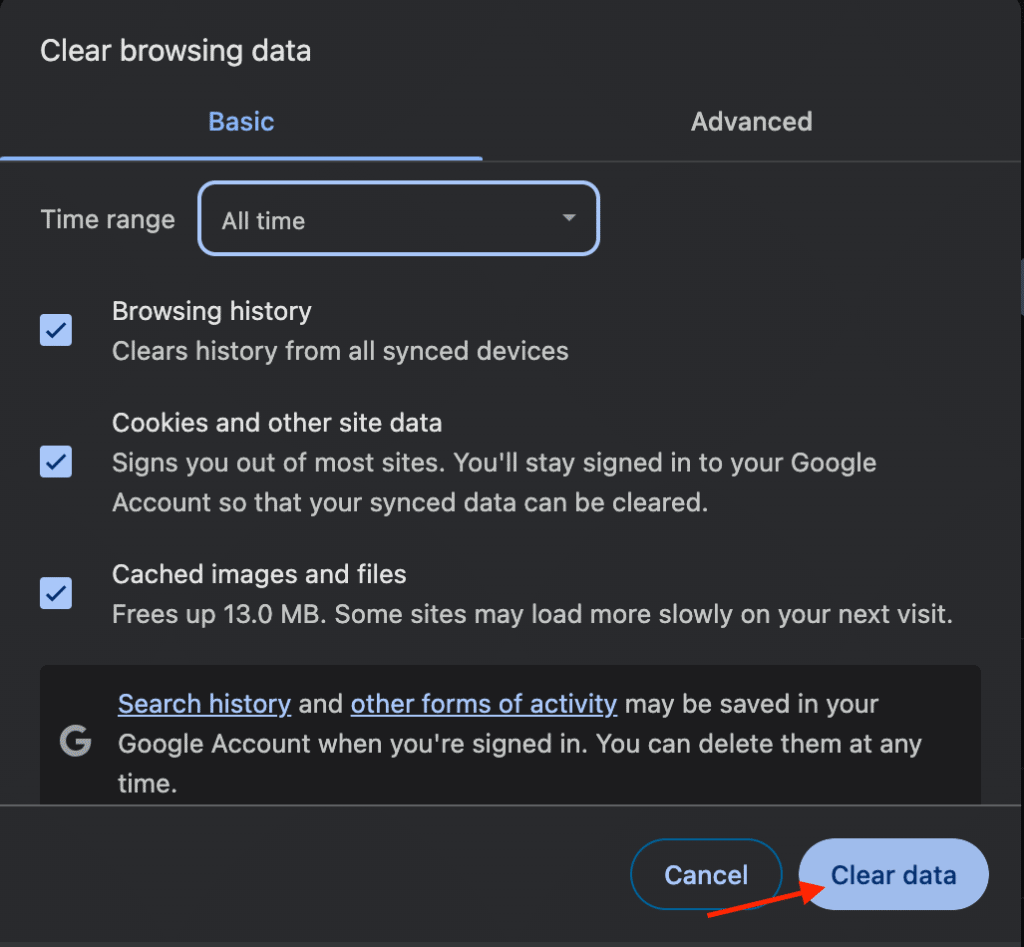Click the Time range dropdown arrow

coord(568,219)
